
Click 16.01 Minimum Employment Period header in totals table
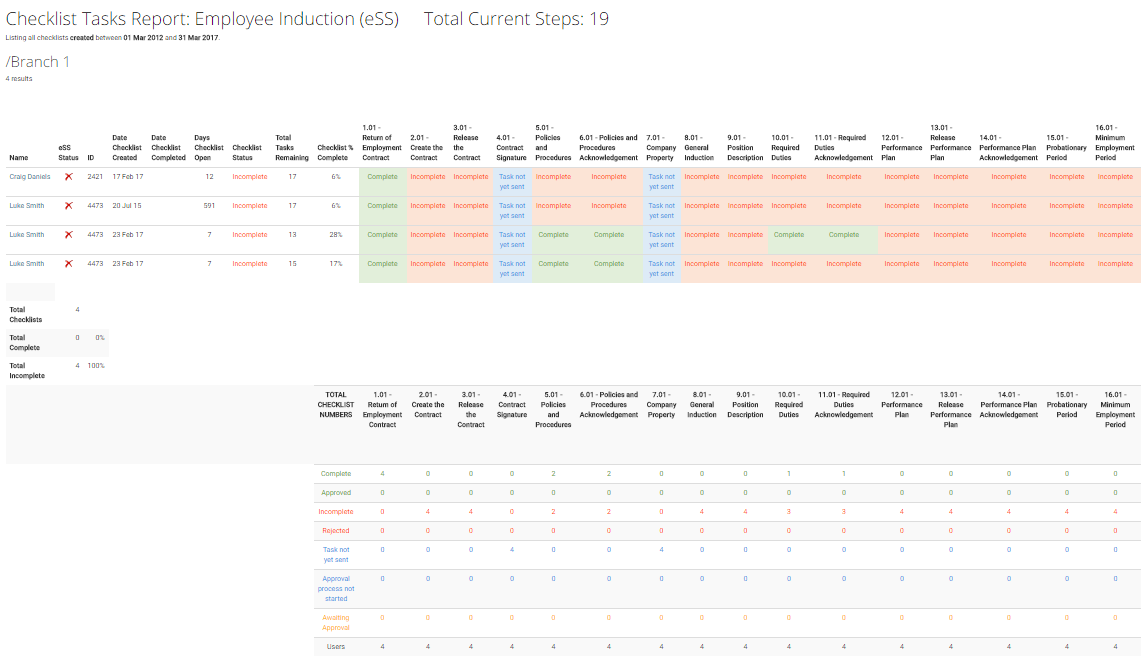coord(1116,410)
